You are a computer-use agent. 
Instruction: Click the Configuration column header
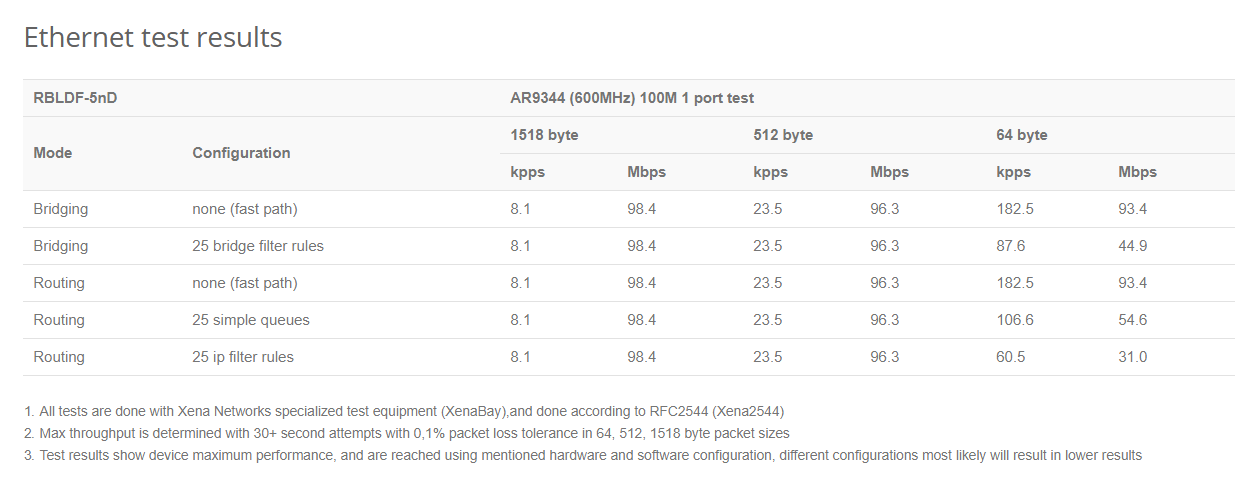click(241, 153)
